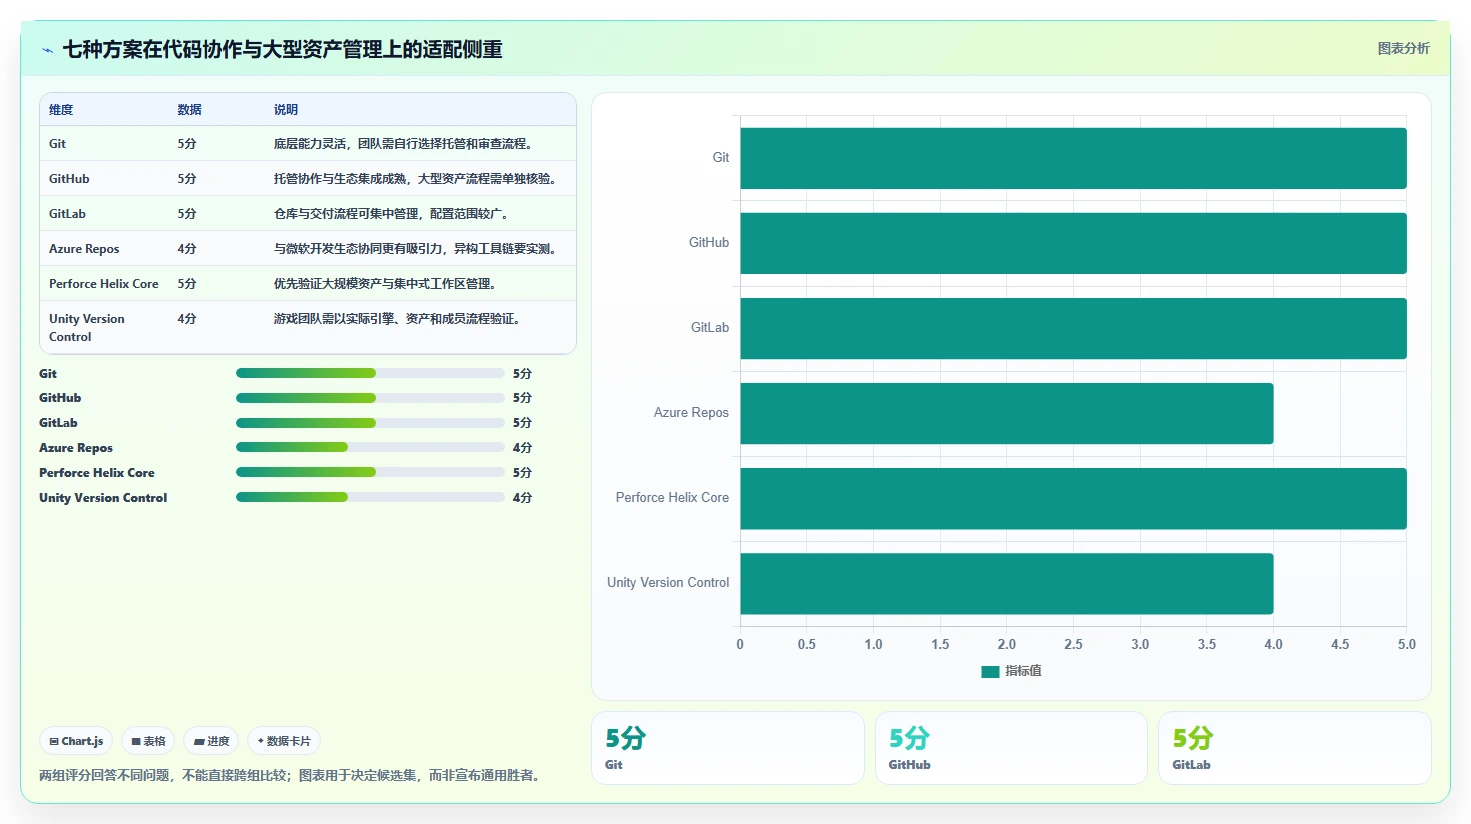Click the Chart.js tag chip
This screenshot has width=1471, height=824.
point(77,741)
